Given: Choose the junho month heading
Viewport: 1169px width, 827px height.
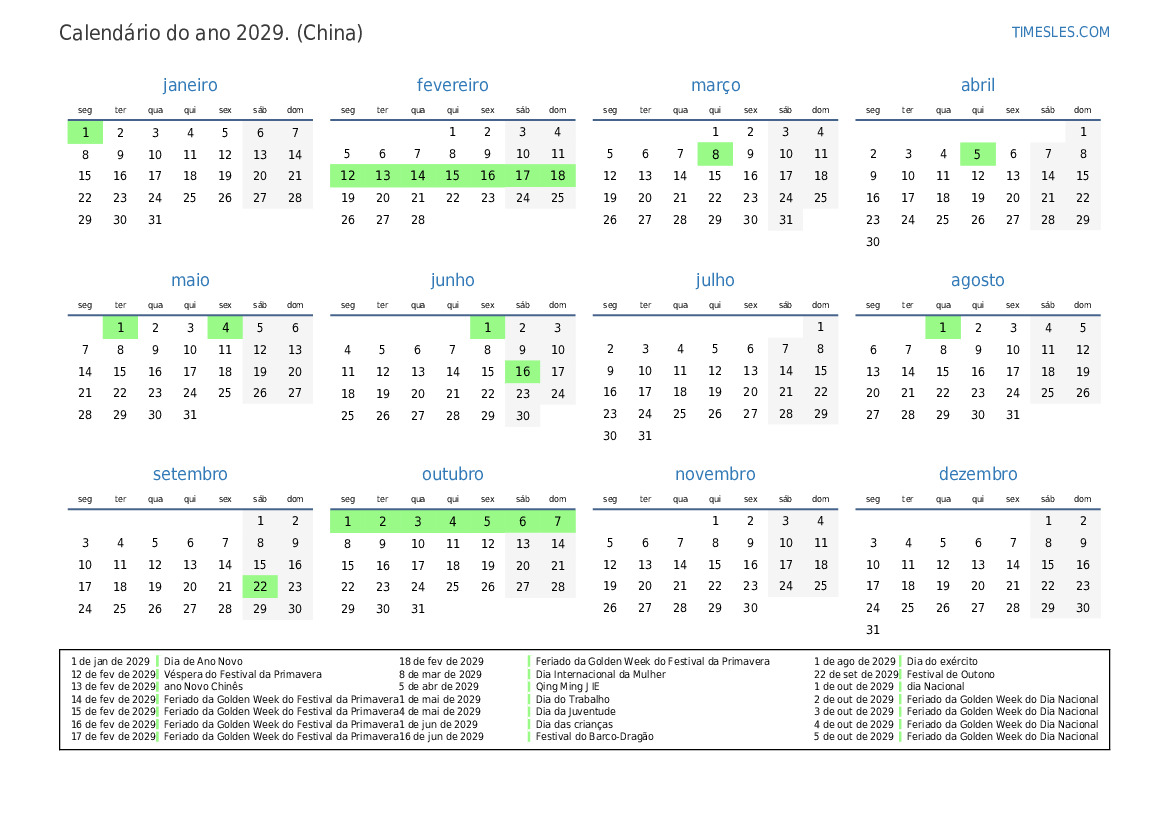Looking at the screenshot, I should point(453,280).
